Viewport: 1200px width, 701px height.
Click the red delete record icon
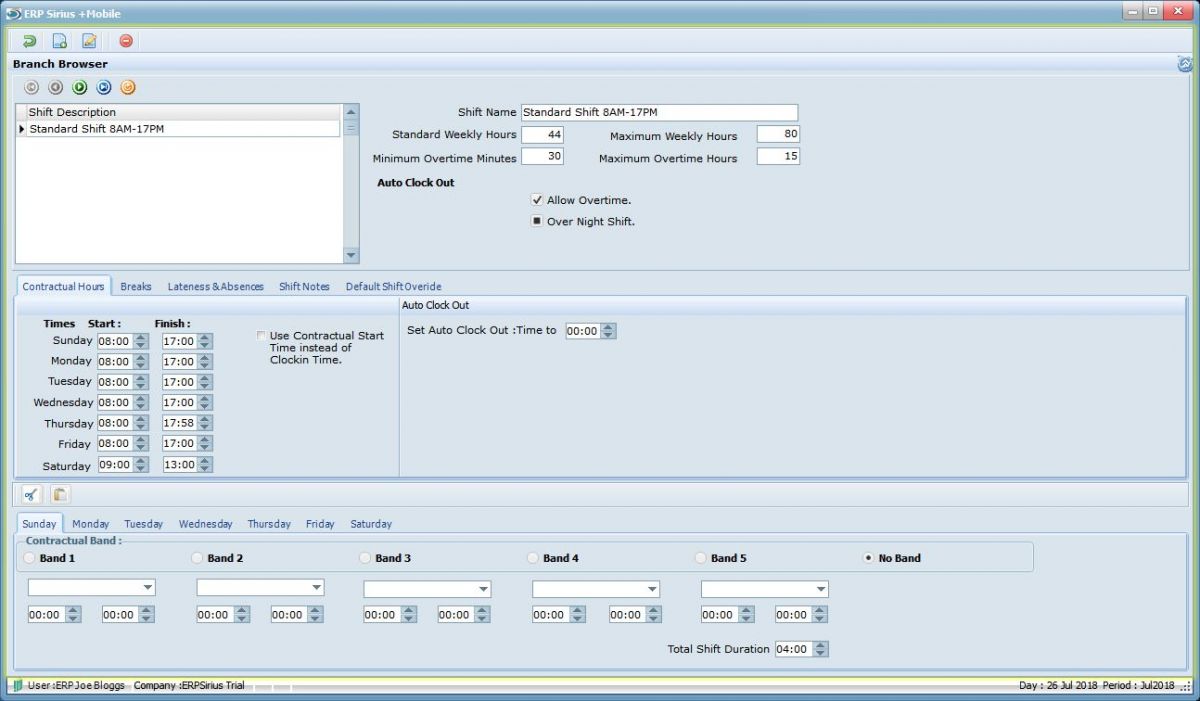click(x=126, y=41)
